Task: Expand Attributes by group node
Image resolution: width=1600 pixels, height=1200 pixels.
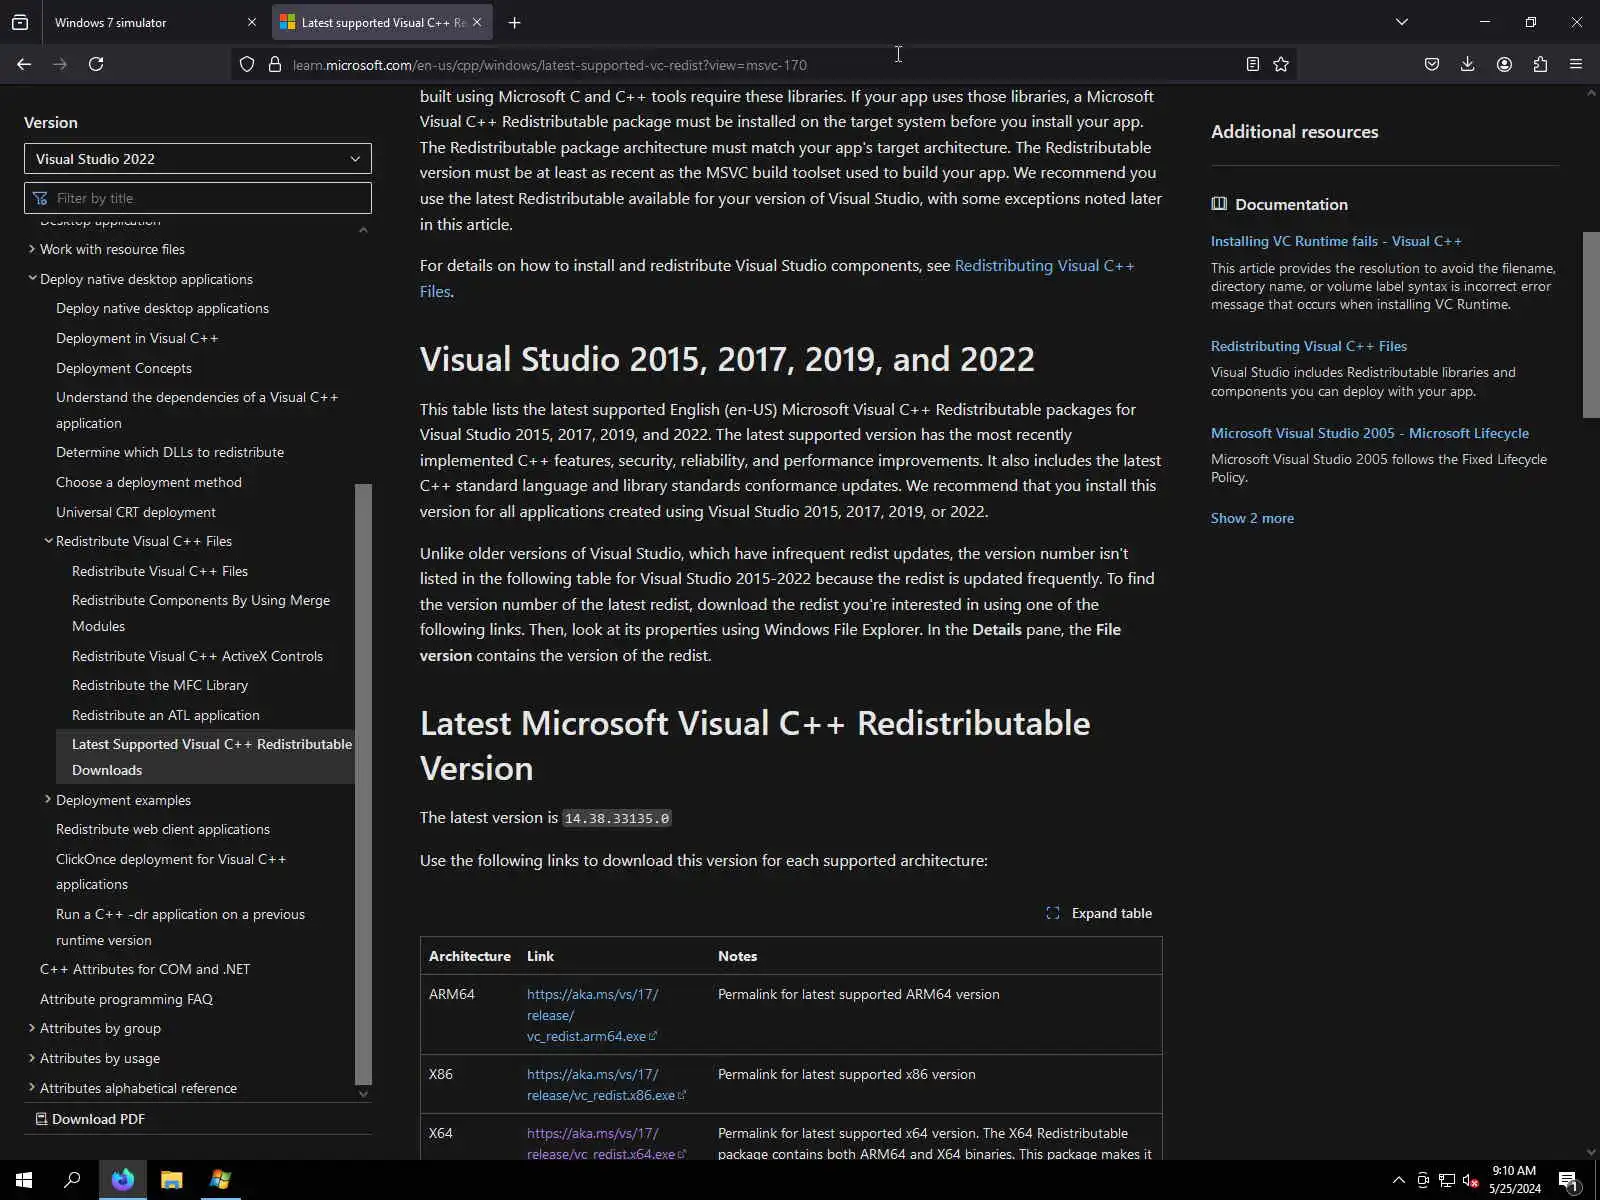Action: pos(32,1028)
